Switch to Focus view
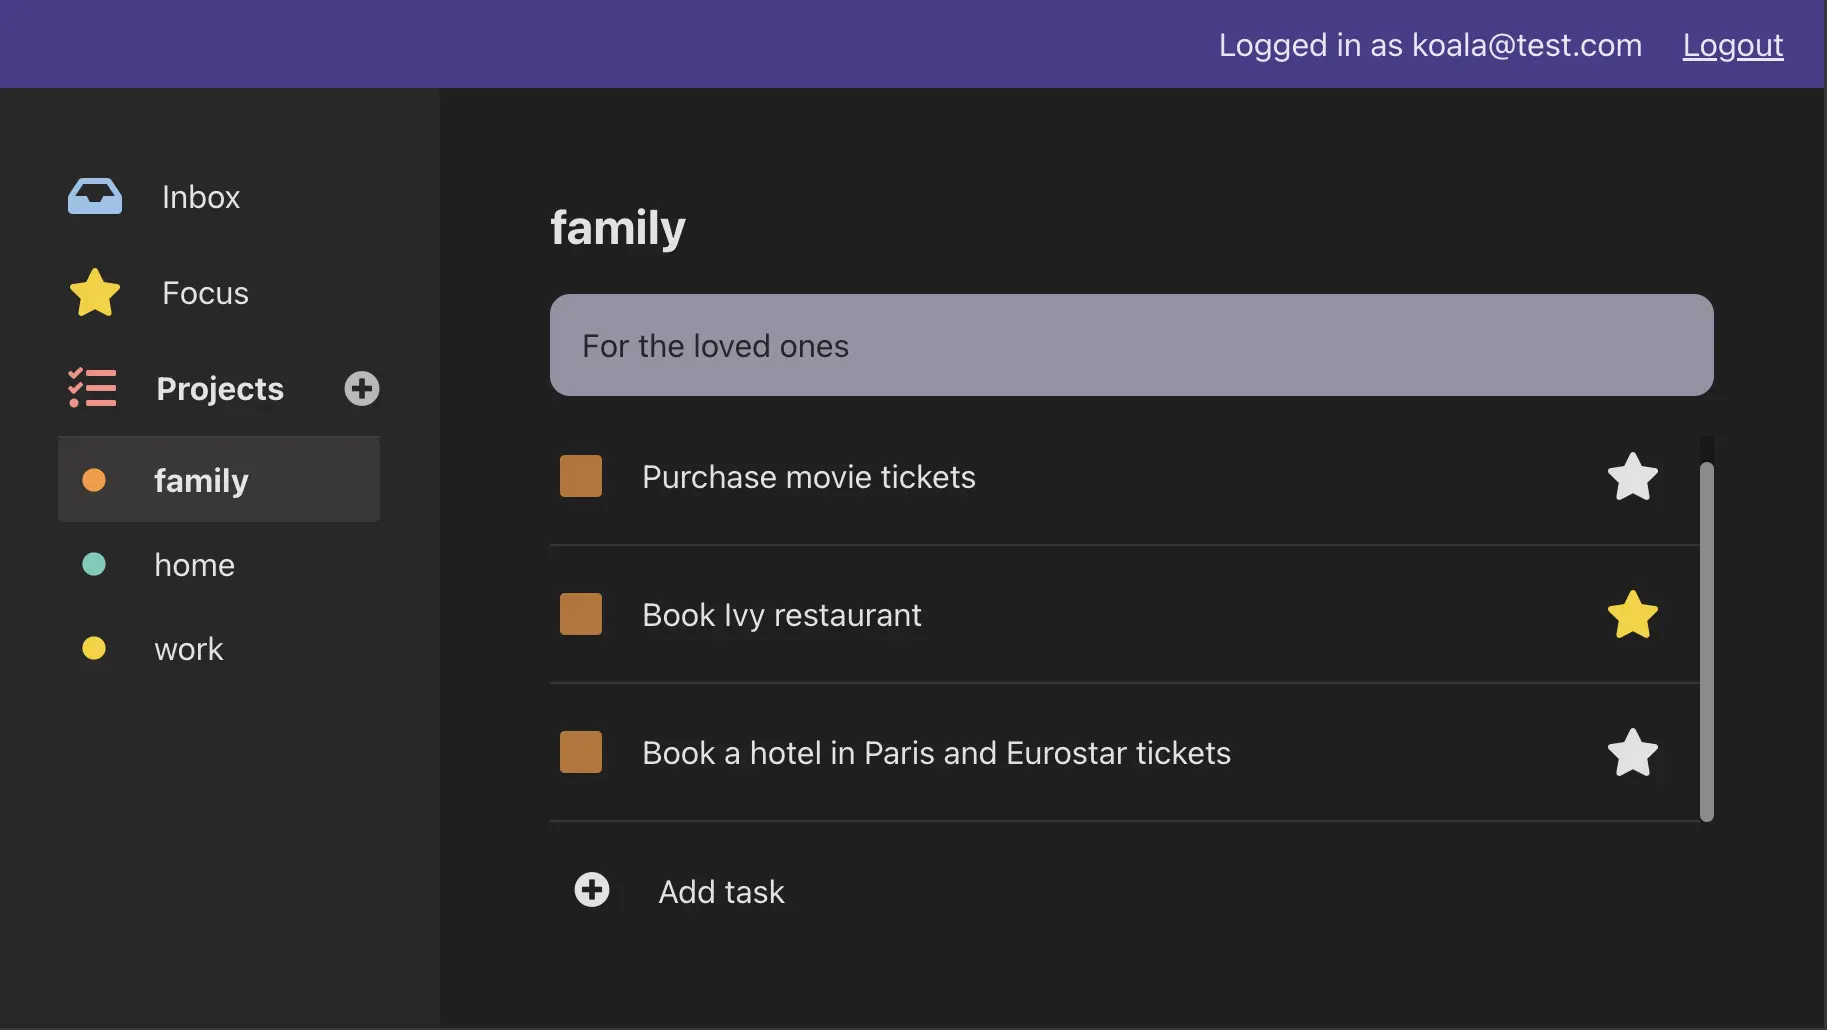Viewport: 1827px width, 1030px height. point(205,293)
